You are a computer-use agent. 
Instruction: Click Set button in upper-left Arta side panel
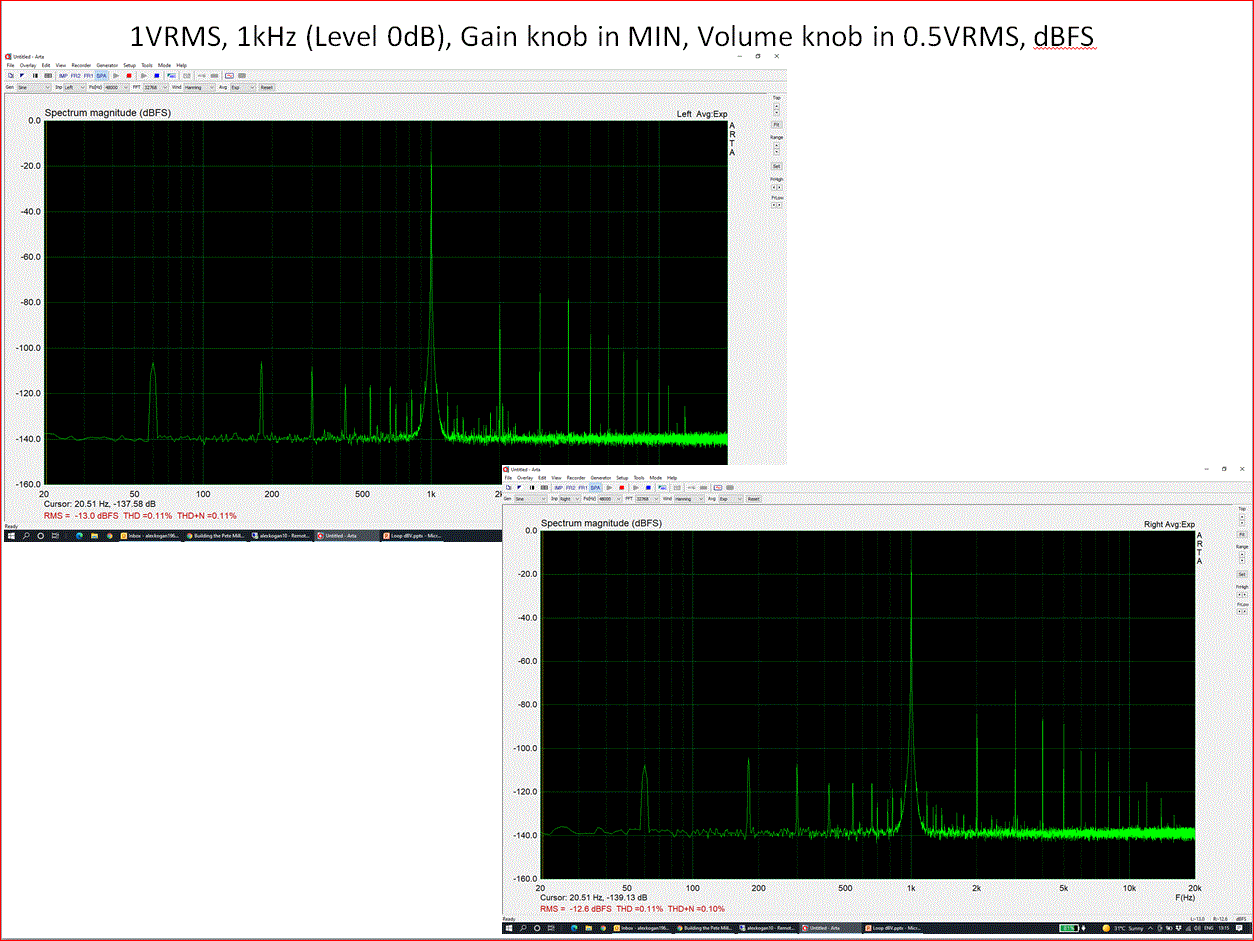tap(776, 166)
